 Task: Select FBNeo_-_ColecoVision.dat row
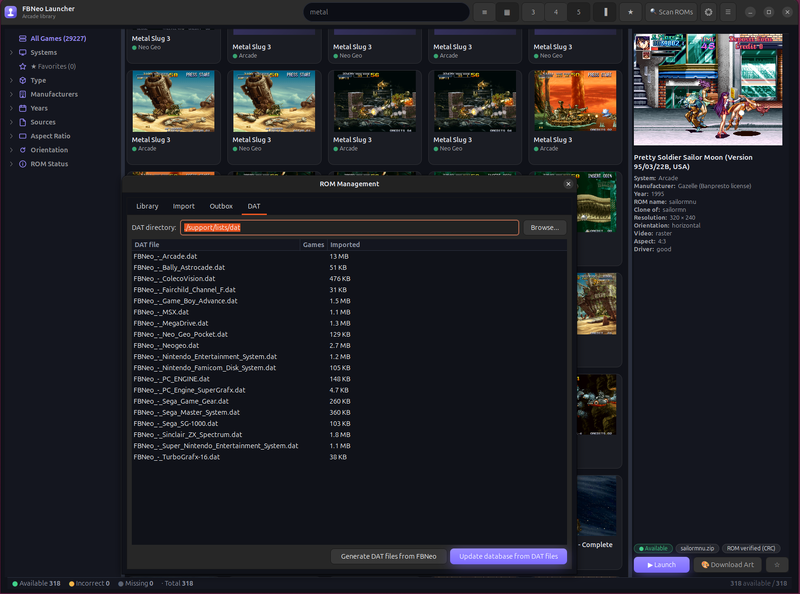[349, 279]
